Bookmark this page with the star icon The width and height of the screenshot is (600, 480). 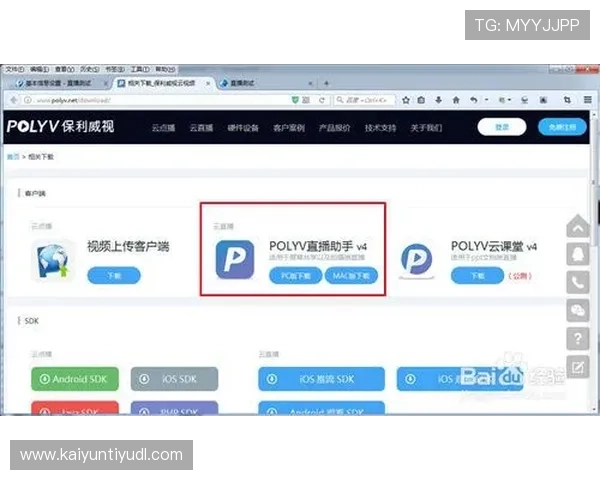click(406, 100)
